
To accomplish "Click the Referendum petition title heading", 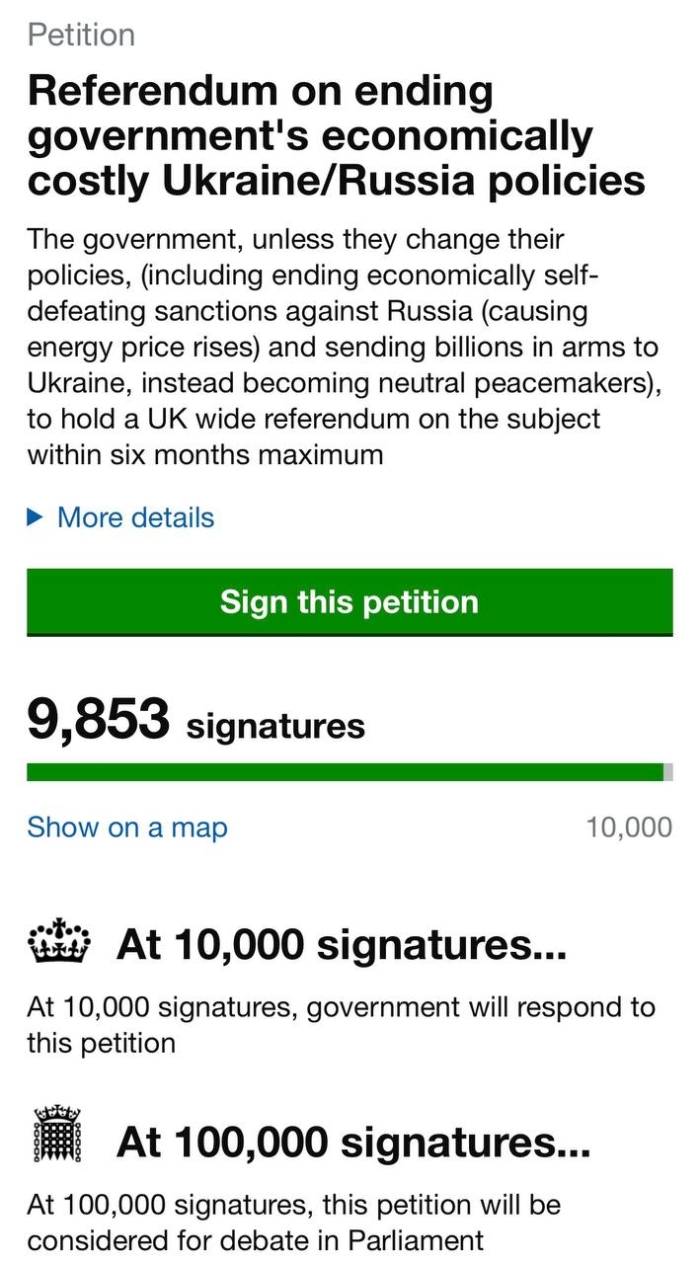I will coord(335,136).
